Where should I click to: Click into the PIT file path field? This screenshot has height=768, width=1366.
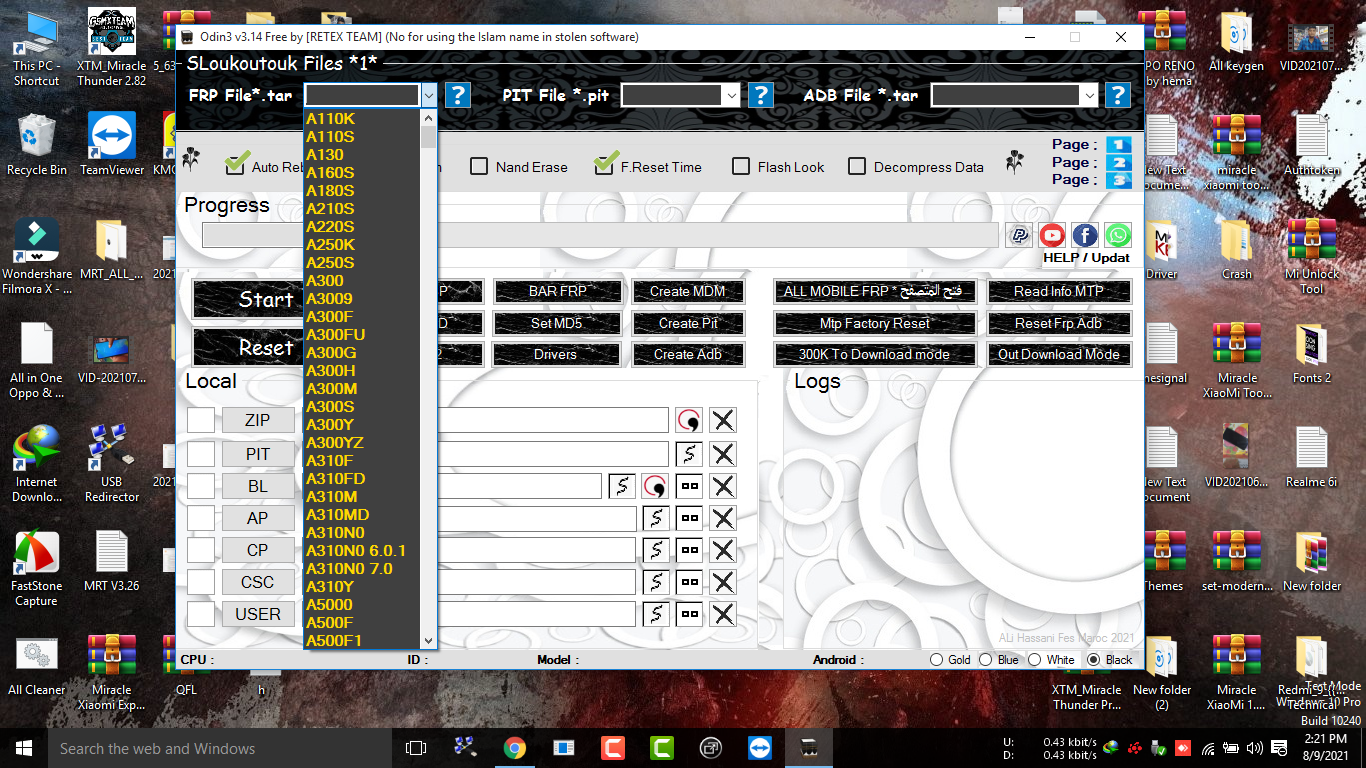pos(553,454)
